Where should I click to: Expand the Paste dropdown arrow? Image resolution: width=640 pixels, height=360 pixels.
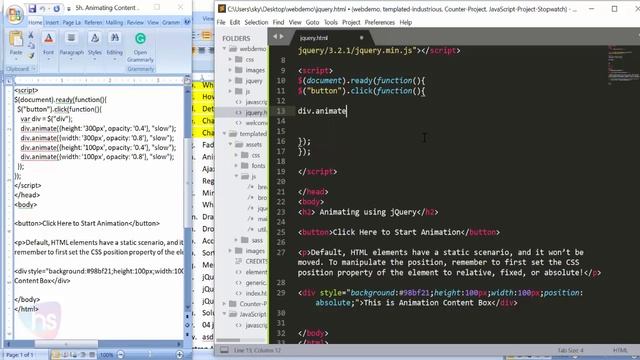point(16,59)
